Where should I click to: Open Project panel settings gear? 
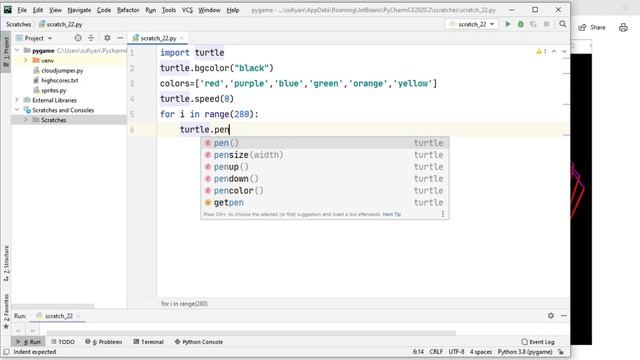107,38
